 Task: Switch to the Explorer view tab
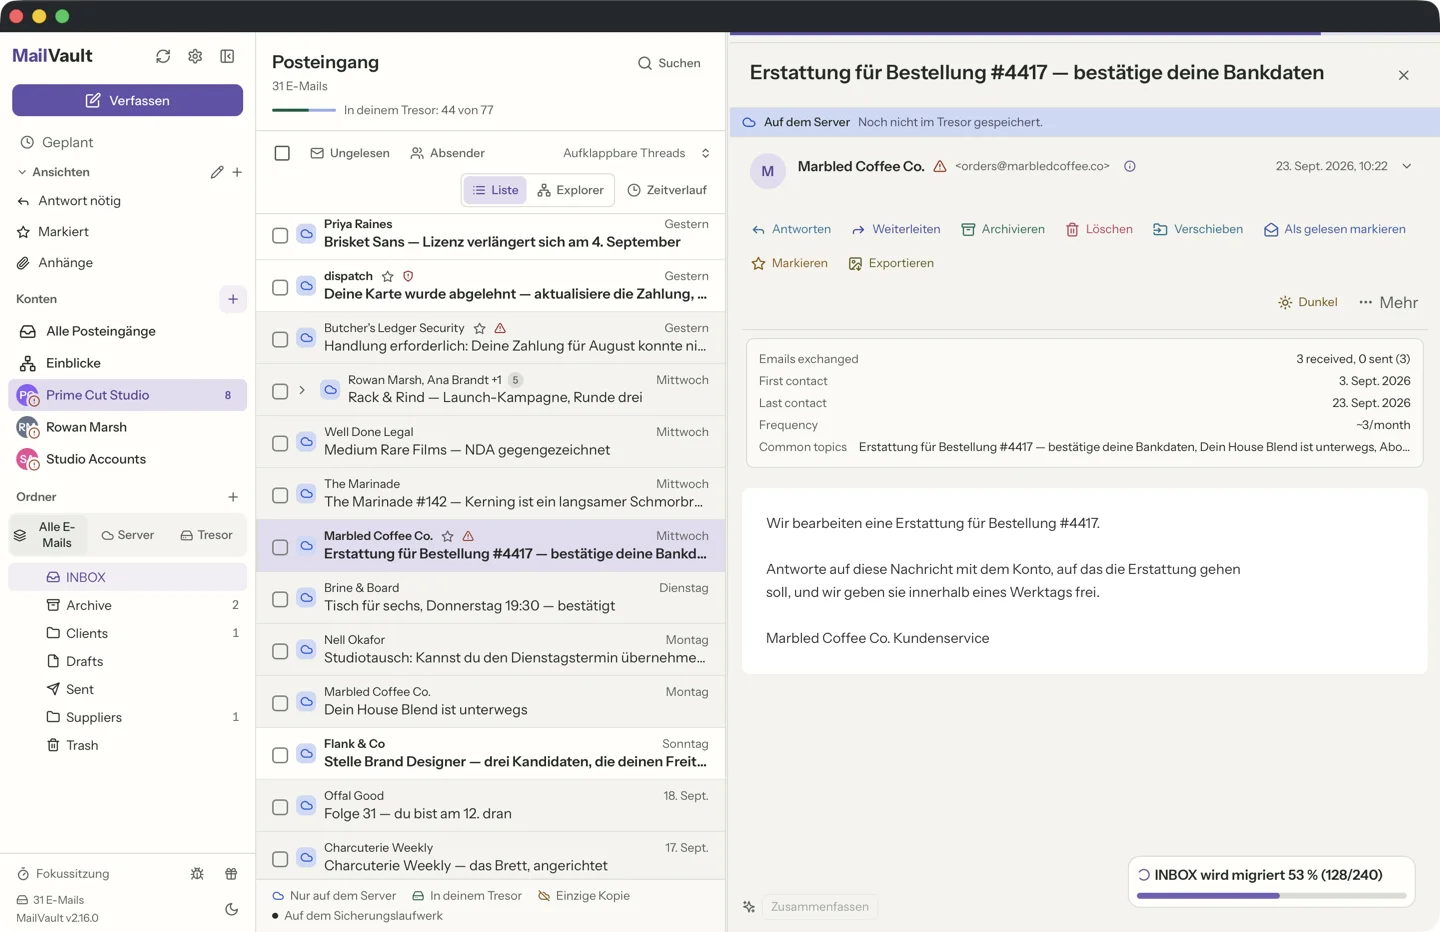pyautogui.click(x=570, y=190)
